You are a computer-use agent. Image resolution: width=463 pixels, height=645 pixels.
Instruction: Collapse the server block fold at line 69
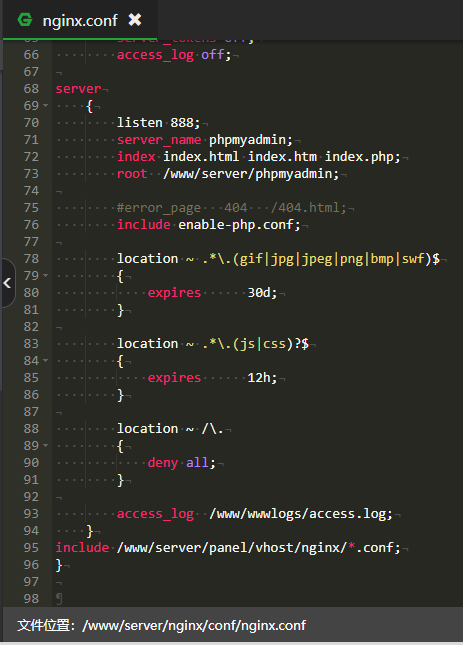click(x=46, y=106)
